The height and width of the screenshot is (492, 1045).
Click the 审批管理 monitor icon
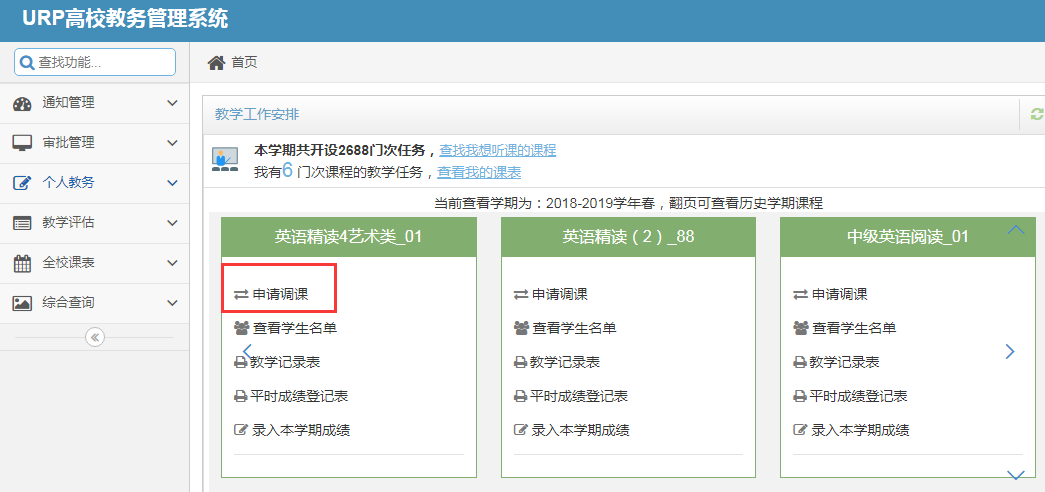pos(23,143)
